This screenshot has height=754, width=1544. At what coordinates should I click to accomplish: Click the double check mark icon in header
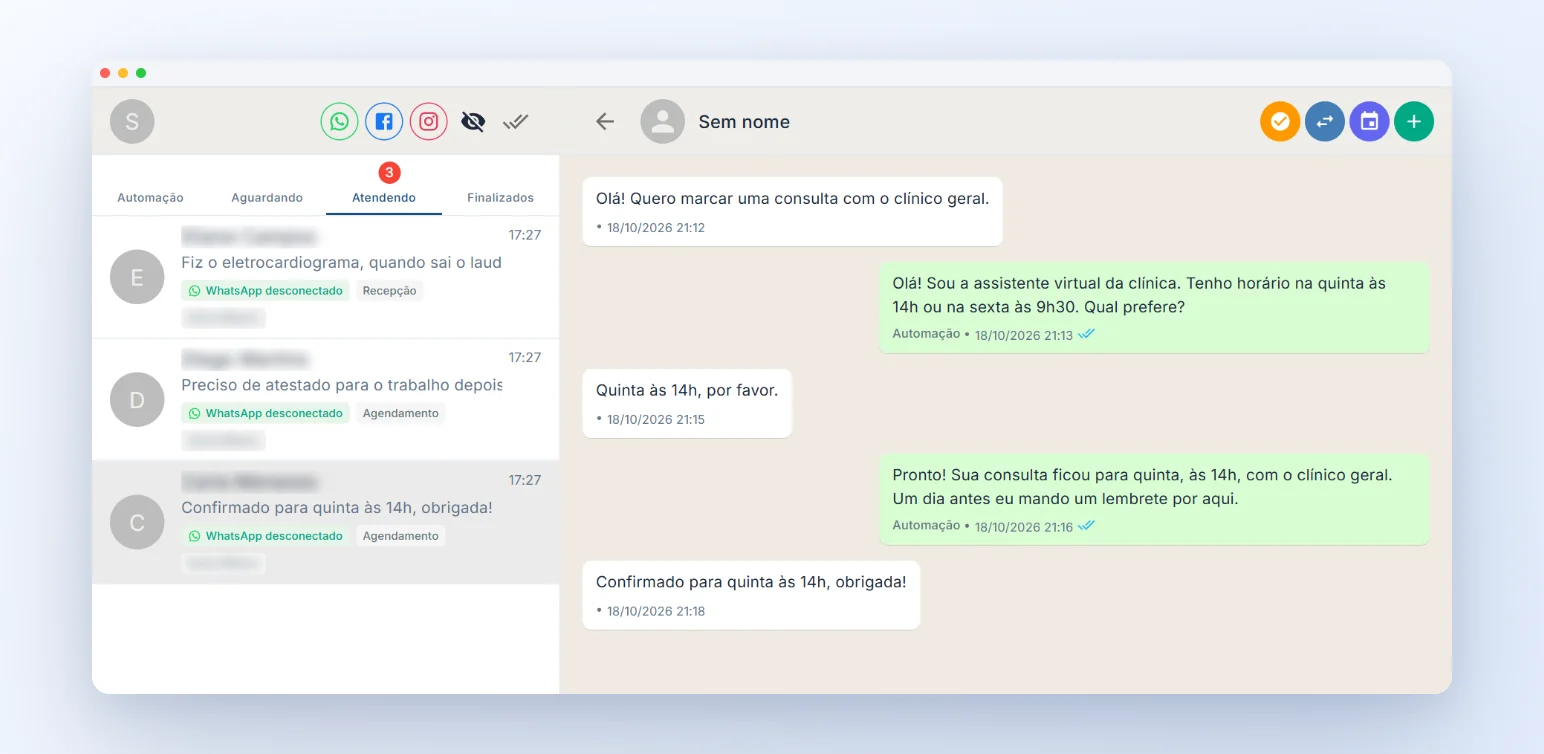coord(515,122)
